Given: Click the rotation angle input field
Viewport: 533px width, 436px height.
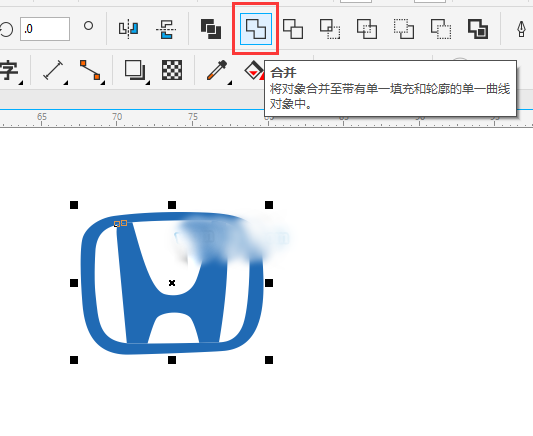Looking at the screenshot, I should coord(45,29).
